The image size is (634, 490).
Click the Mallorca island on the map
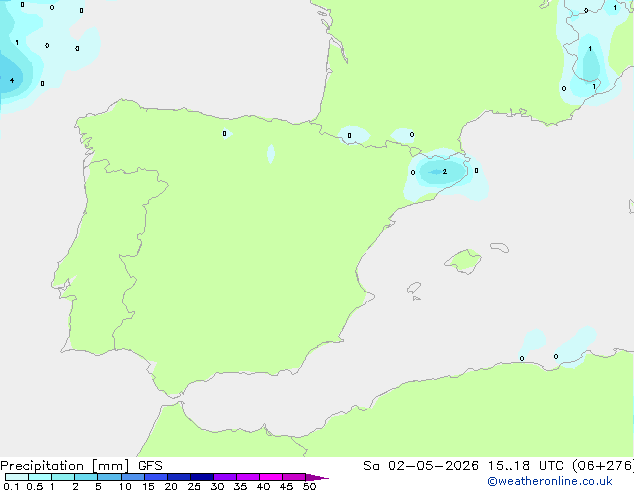(464, 261)
